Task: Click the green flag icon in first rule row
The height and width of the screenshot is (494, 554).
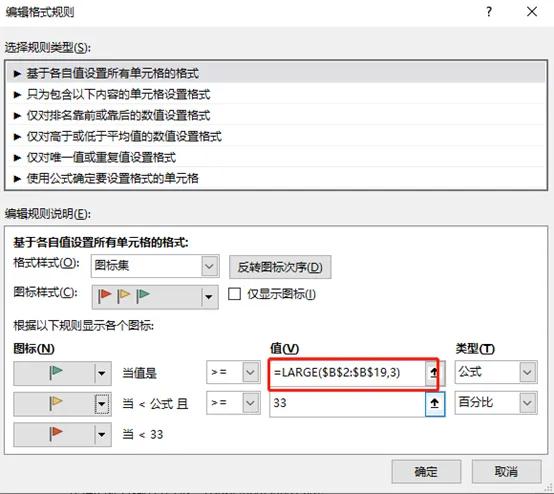Action: (56, 372)
